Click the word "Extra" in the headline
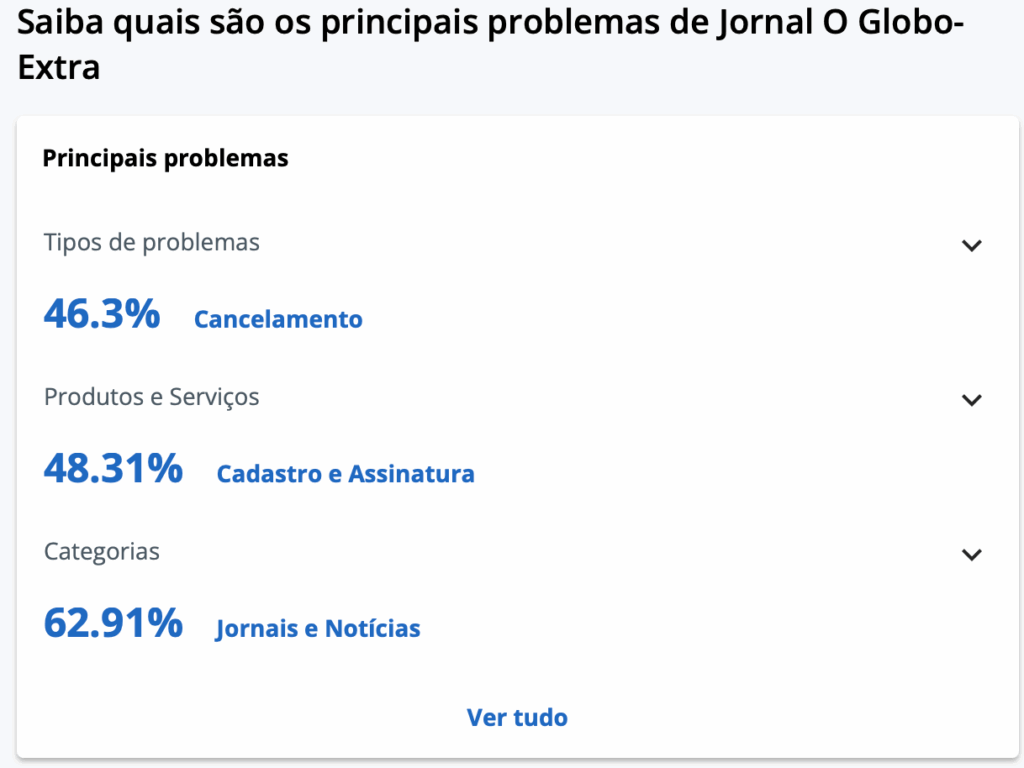1024x768 pixels. pos(59,68)
